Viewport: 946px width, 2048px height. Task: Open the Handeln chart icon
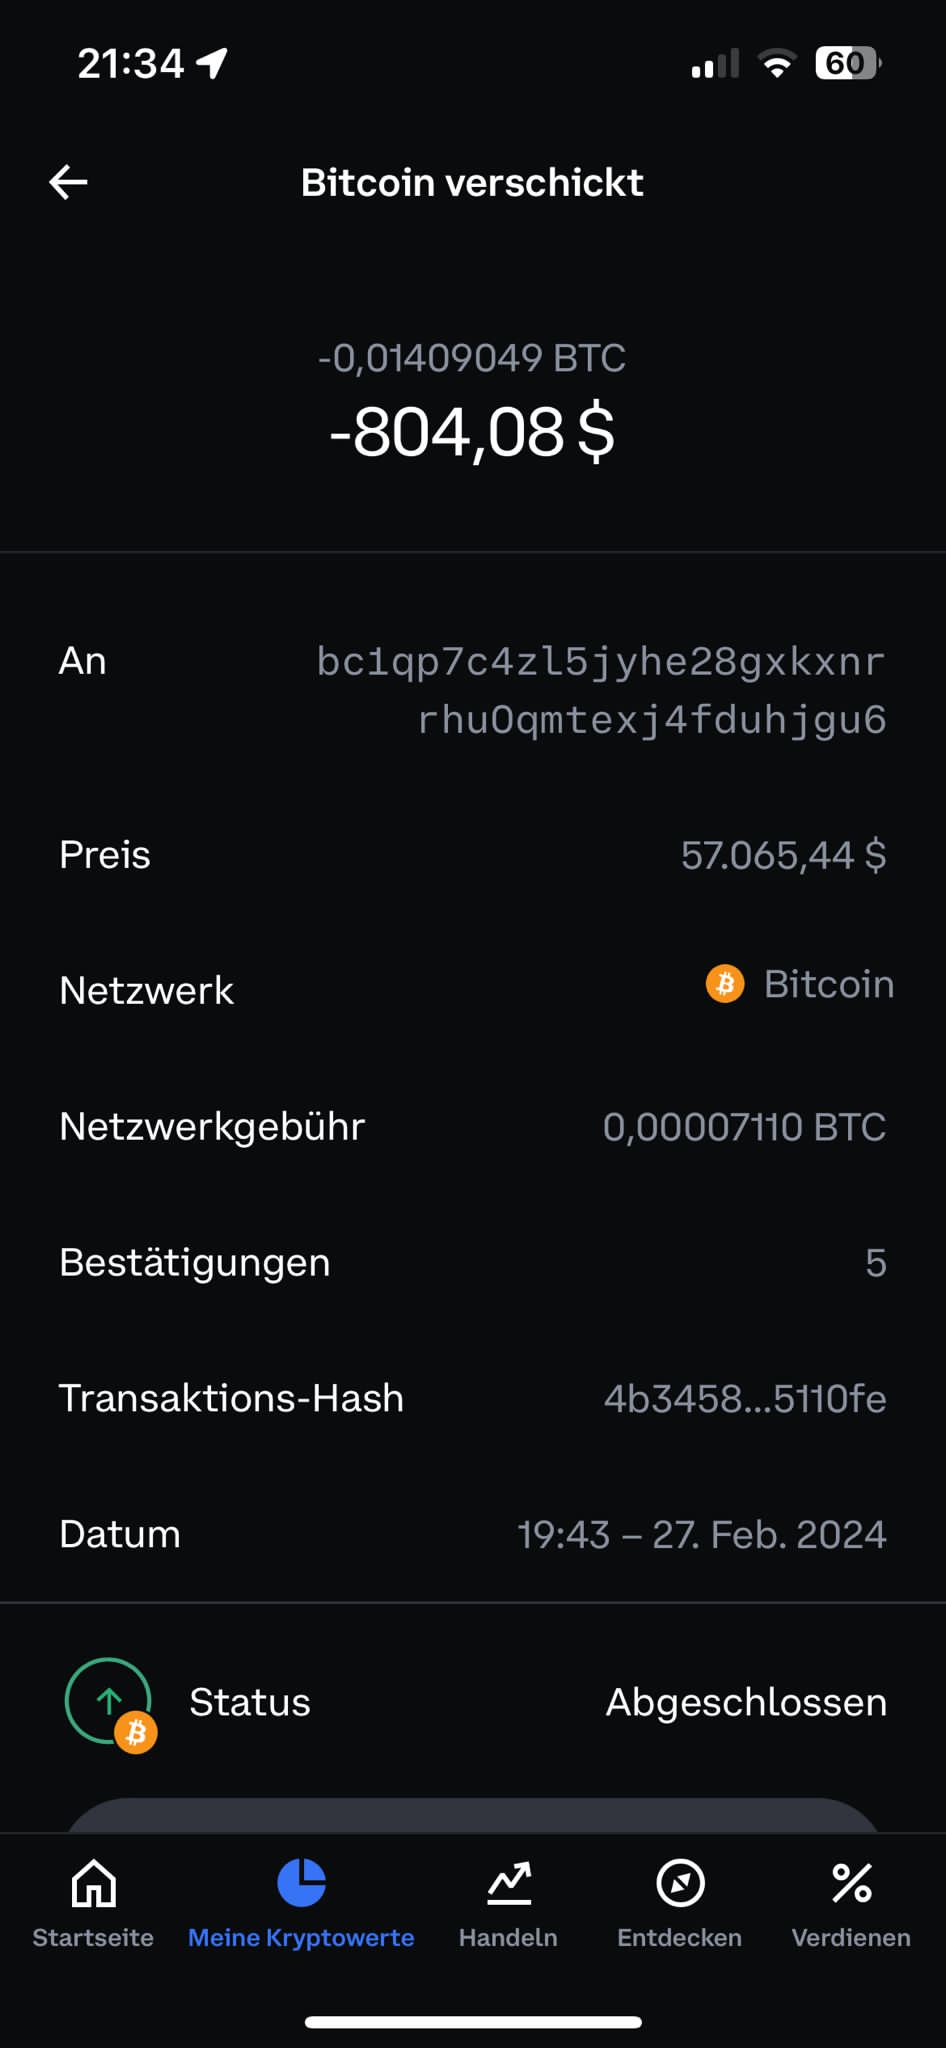(509, 1883)
